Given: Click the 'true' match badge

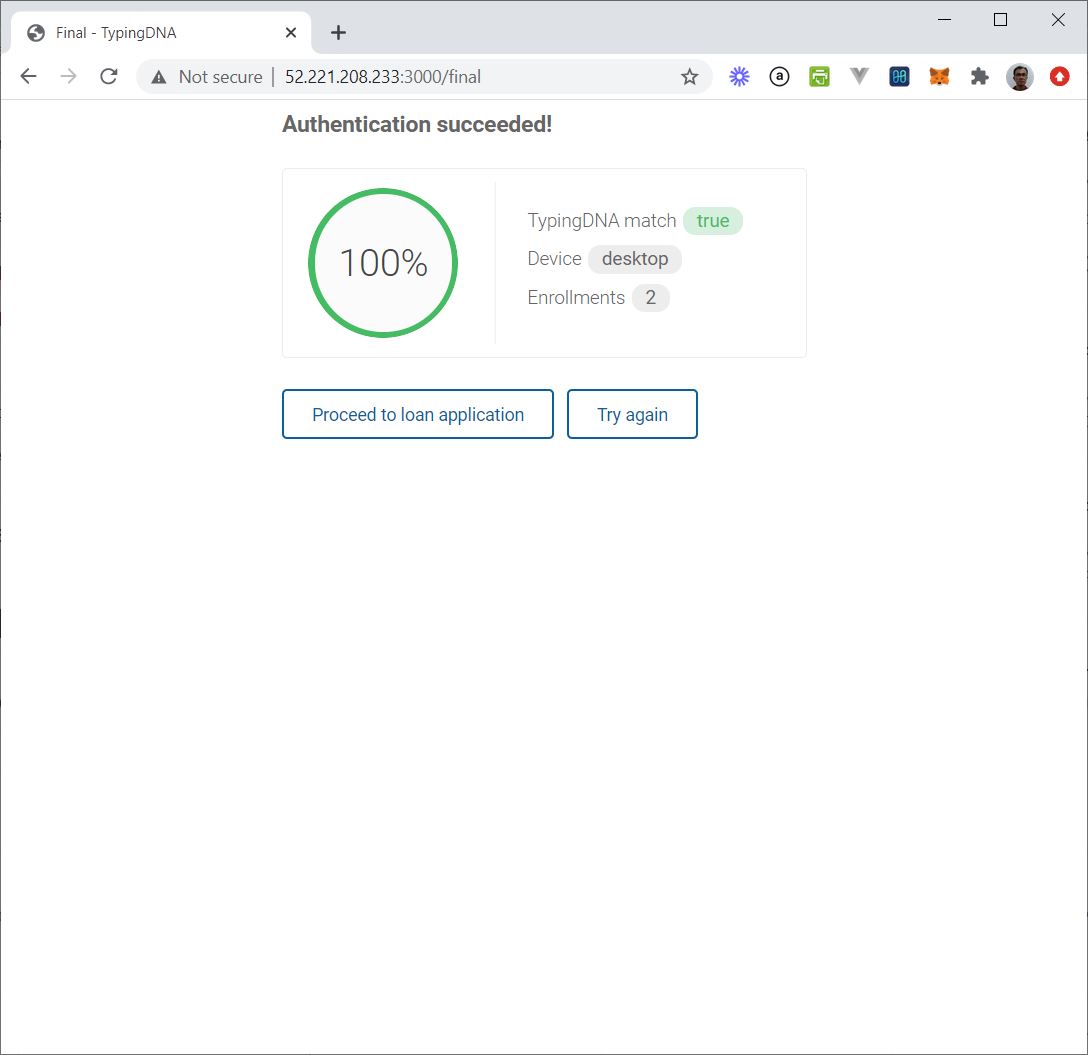Looking at the screenshot, I should click(713, 221).
